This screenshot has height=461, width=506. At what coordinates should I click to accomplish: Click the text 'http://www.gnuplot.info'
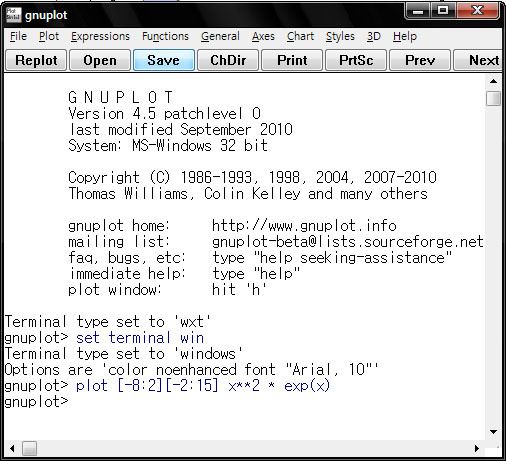click(304, 226)
